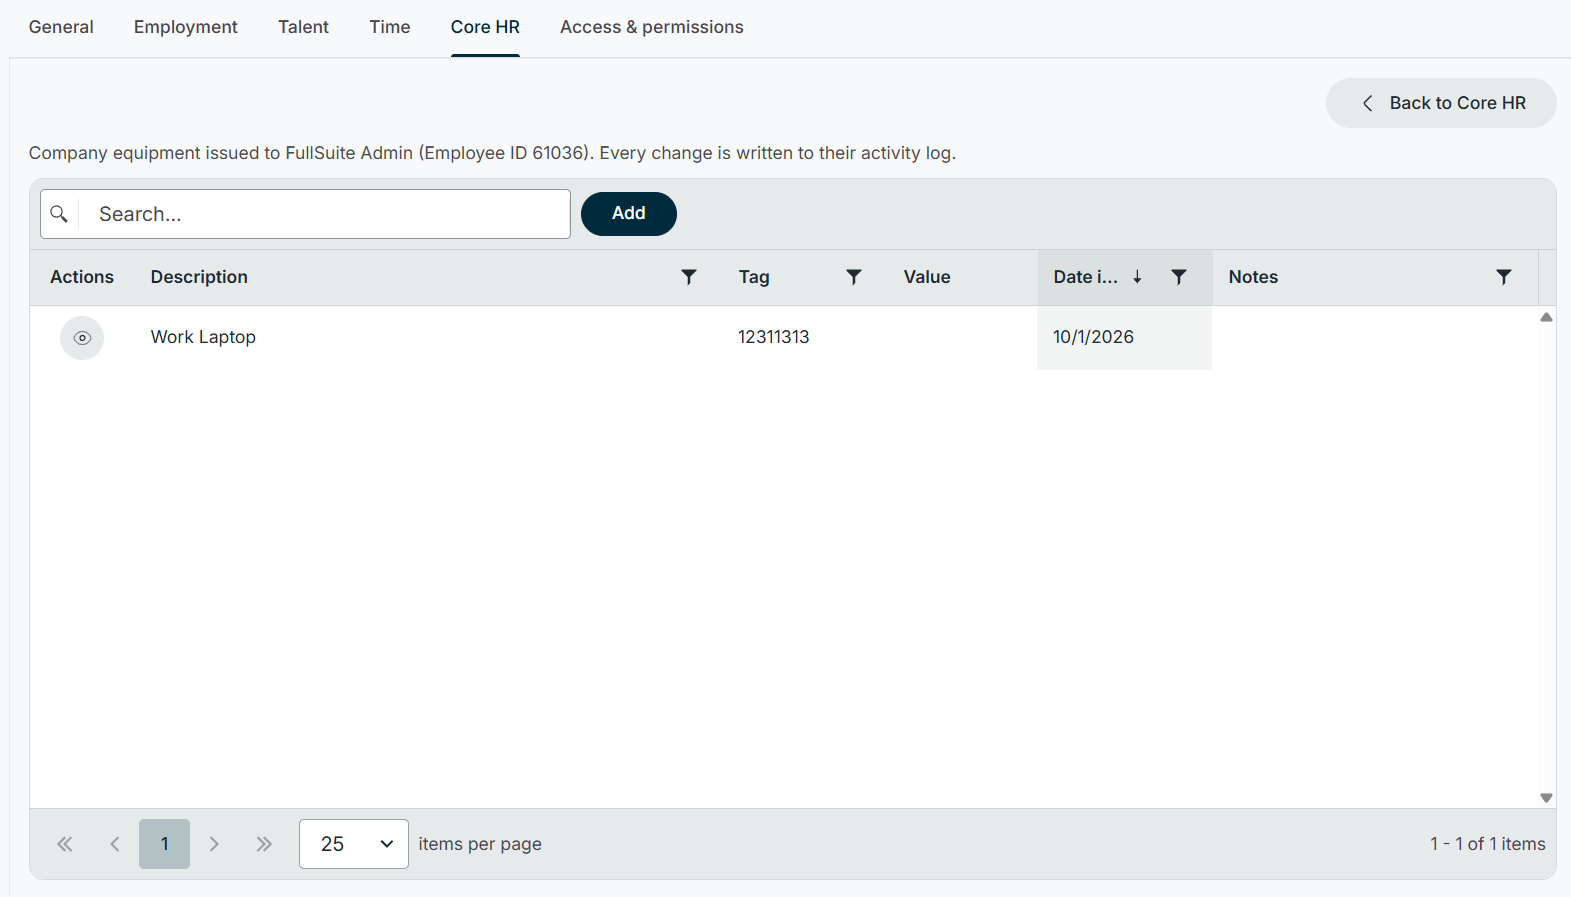1571x897 pixels.
Task: Go to first page with double-left arrows
Action: tap(65, 844)
